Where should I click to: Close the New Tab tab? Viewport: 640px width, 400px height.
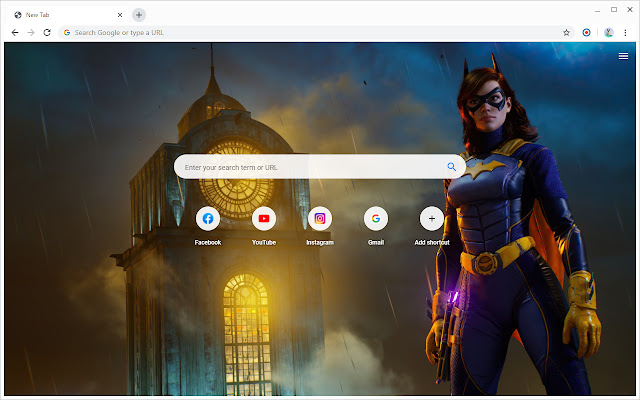pos(120,15)
